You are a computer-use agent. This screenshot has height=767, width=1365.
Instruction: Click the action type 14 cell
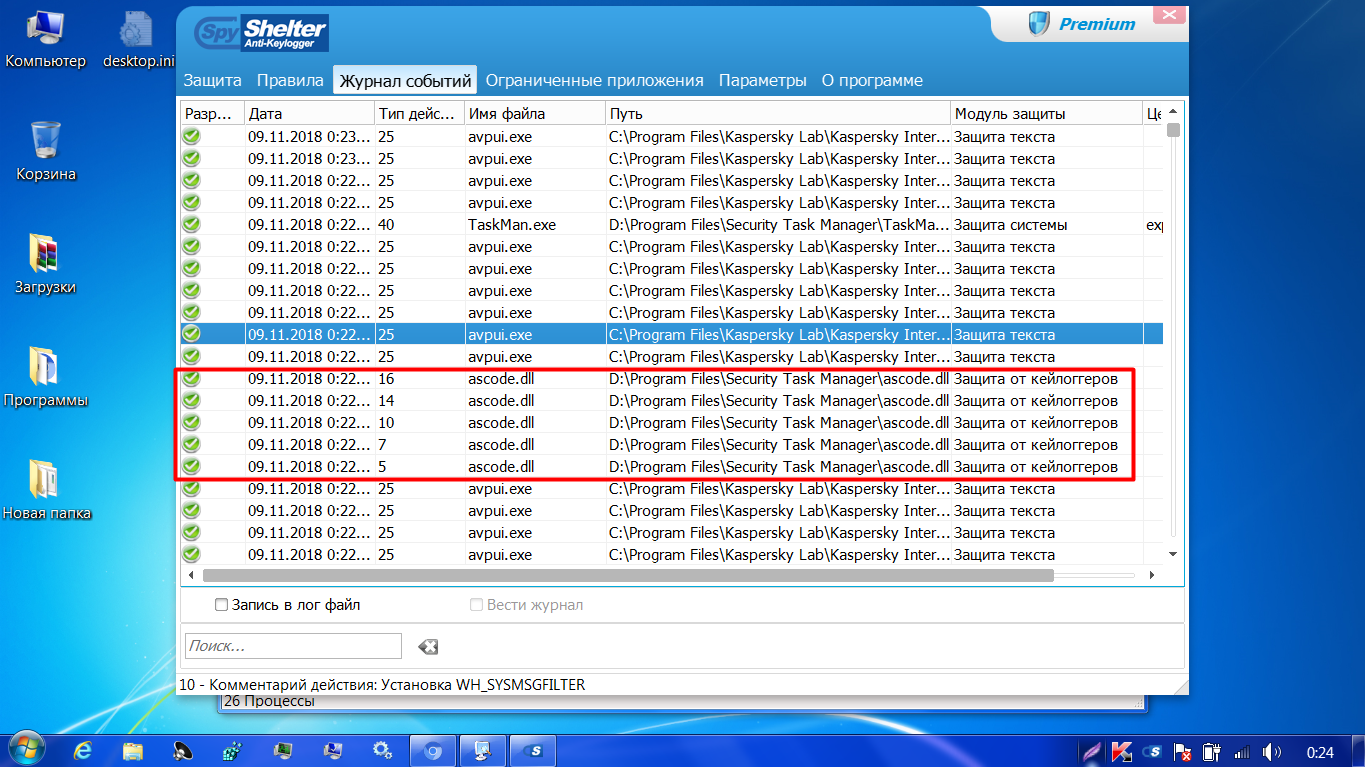pos(419,401)
